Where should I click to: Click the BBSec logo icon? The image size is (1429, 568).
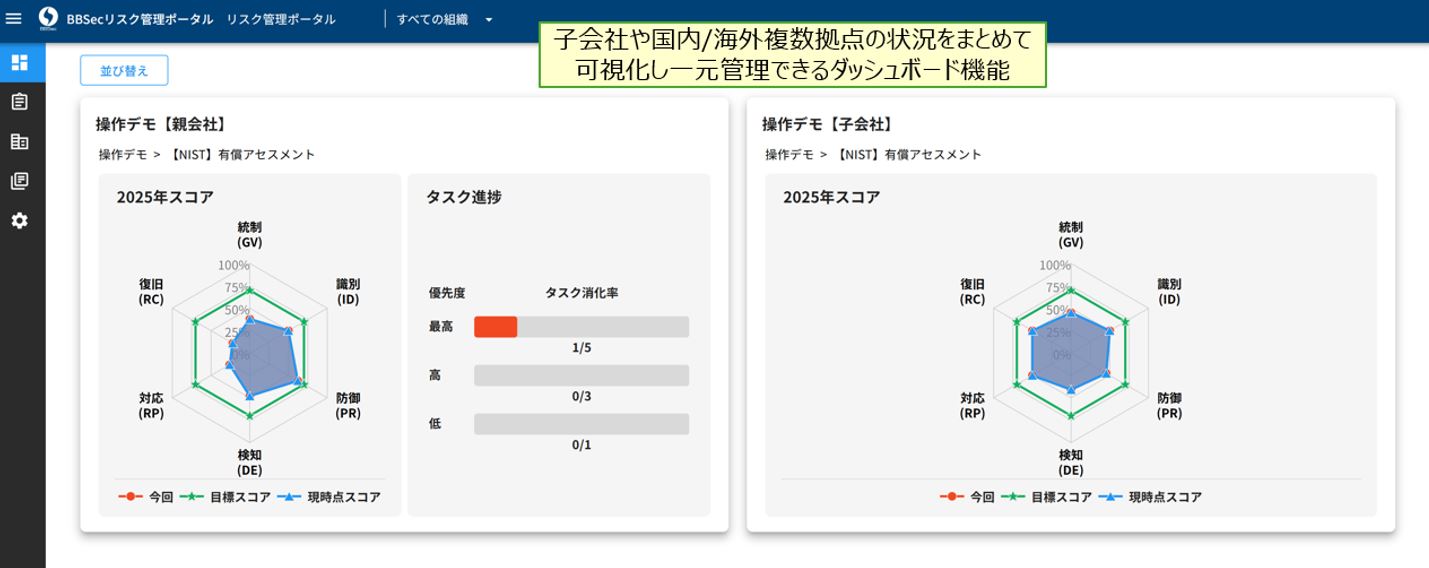click(x=48, y=19)
